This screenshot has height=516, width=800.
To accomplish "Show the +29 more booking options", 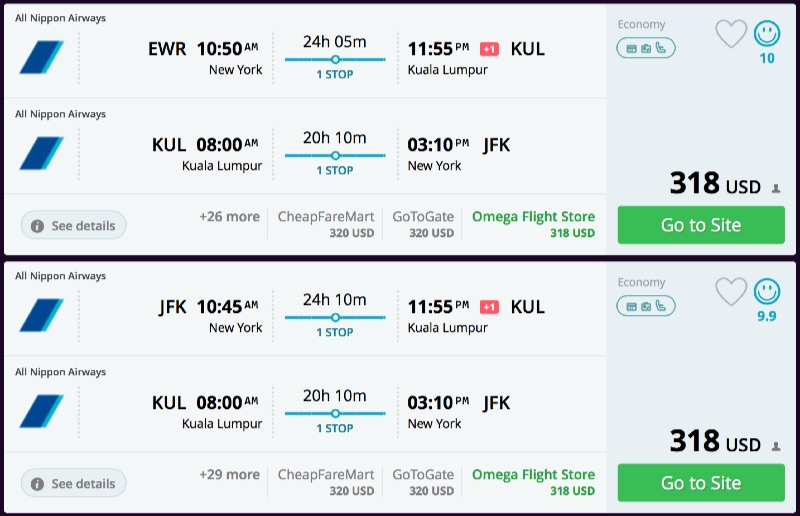I will (x=229, y=475).
